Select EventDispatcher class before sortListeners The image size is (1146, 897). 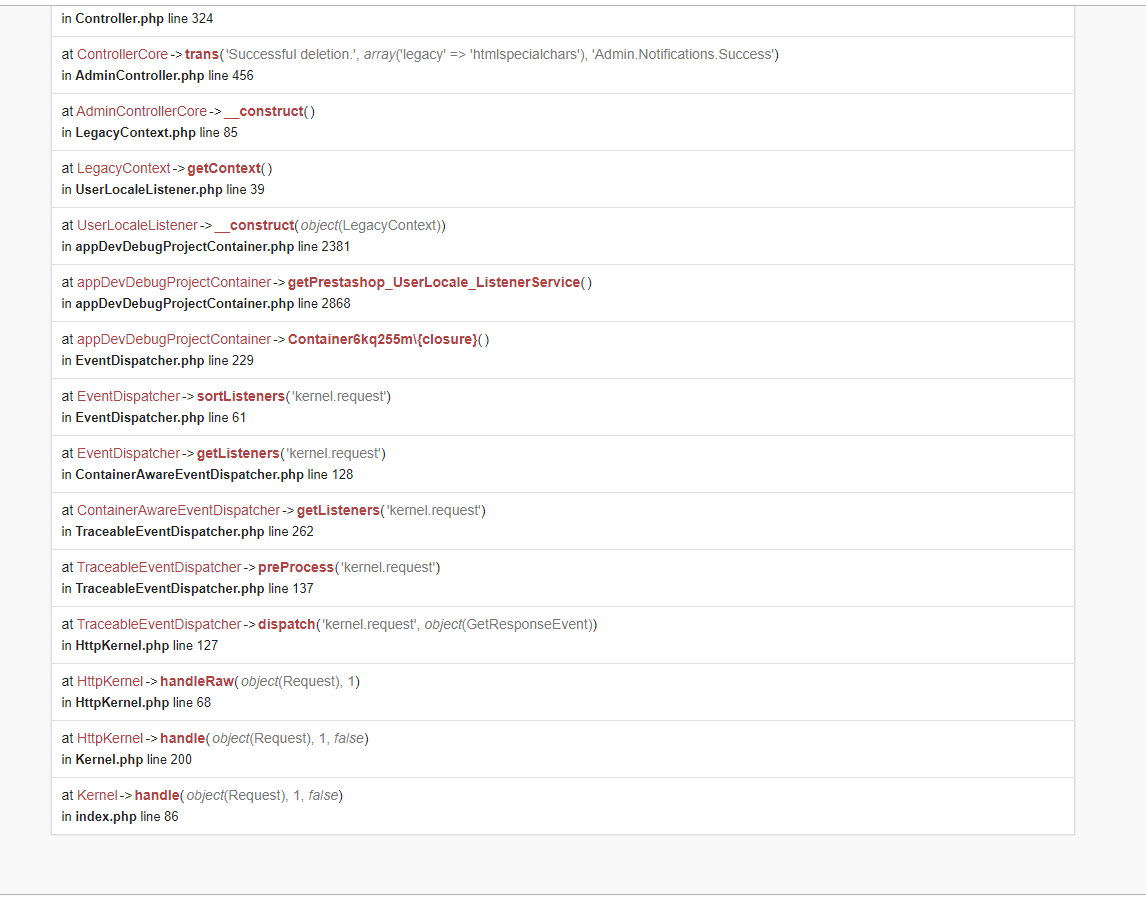128,396
